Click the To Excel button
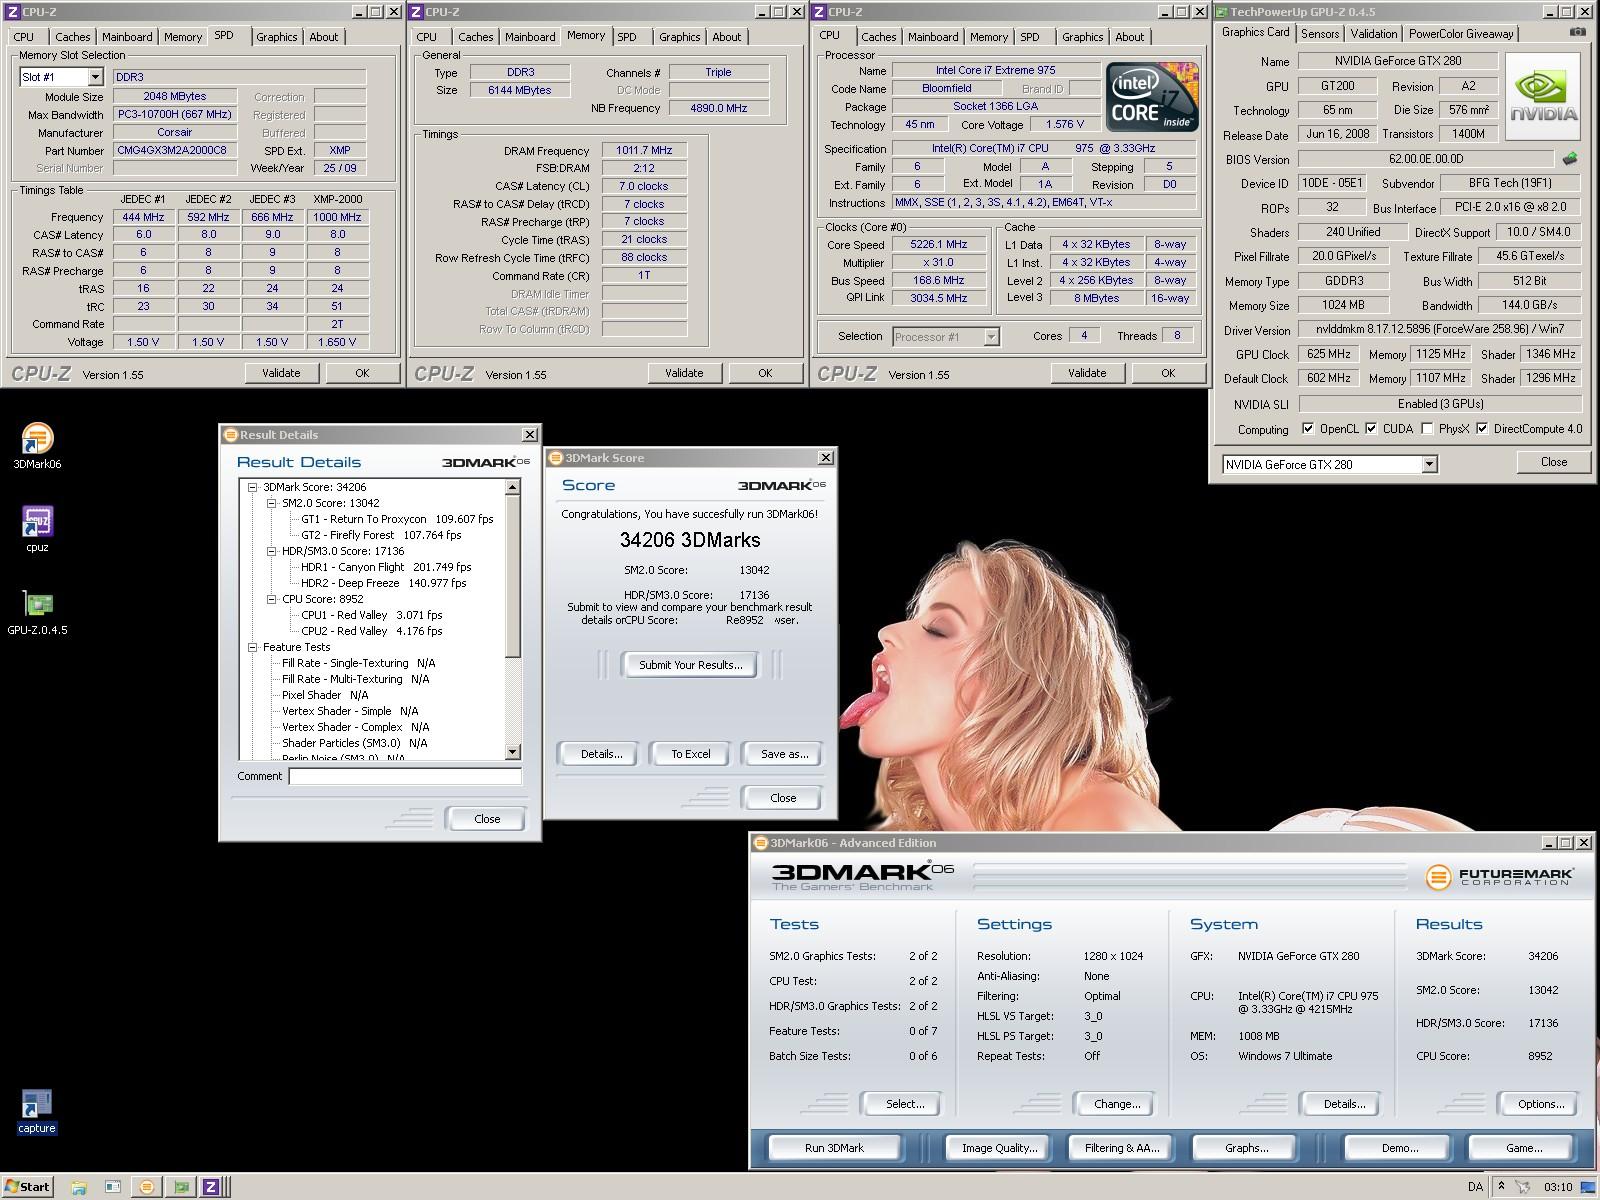 [x=690, y=754]
